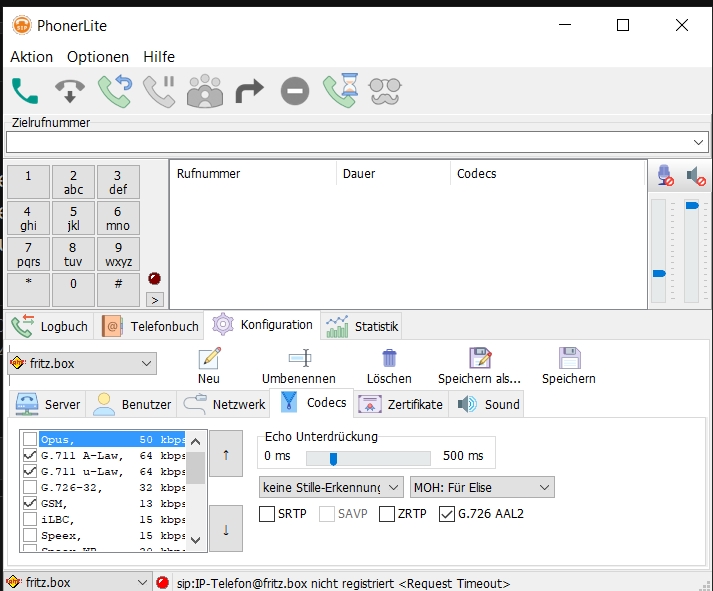Open the keine Stille-Erkennung dropdown

331,487
